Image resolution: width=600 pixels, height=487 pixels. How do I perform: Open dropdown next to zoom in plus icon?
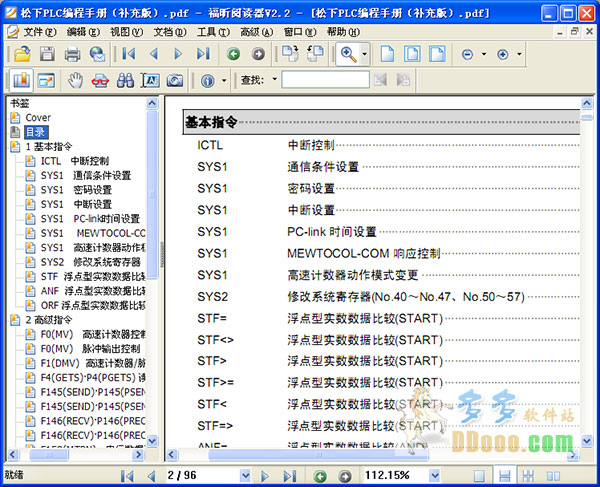click(x=519, y=54)
